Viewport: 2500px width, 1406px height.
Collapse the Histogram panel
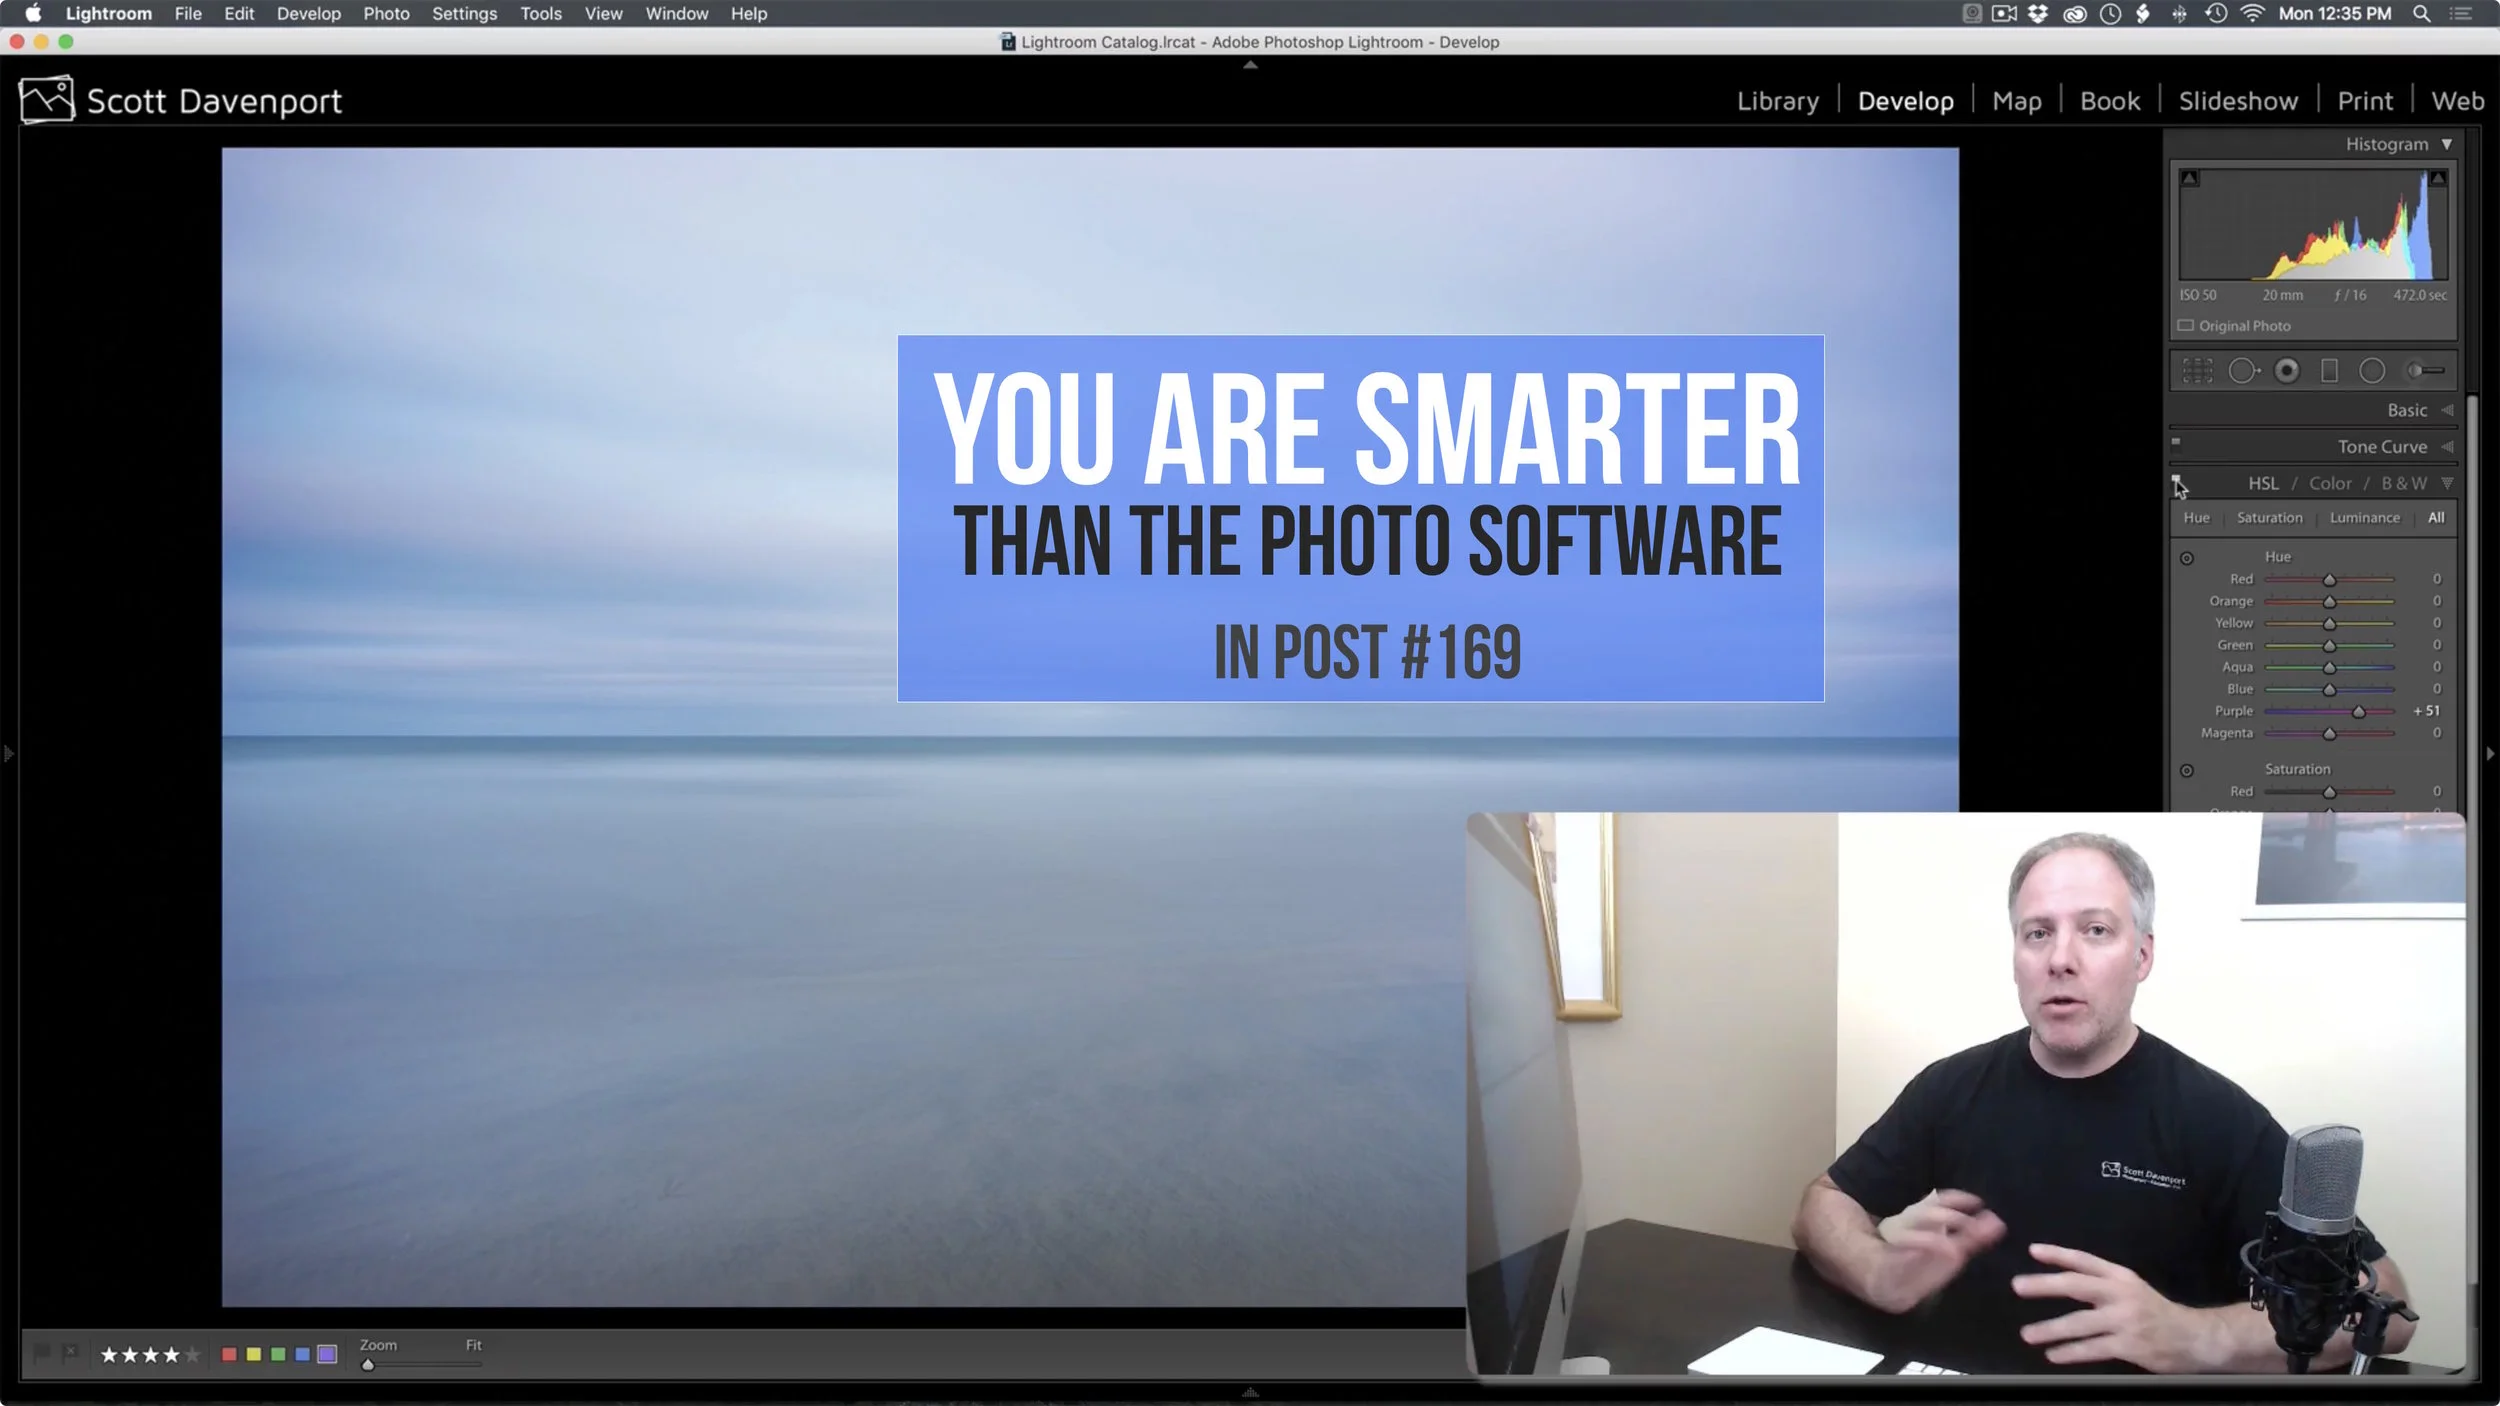click(x=2447, y=144)
